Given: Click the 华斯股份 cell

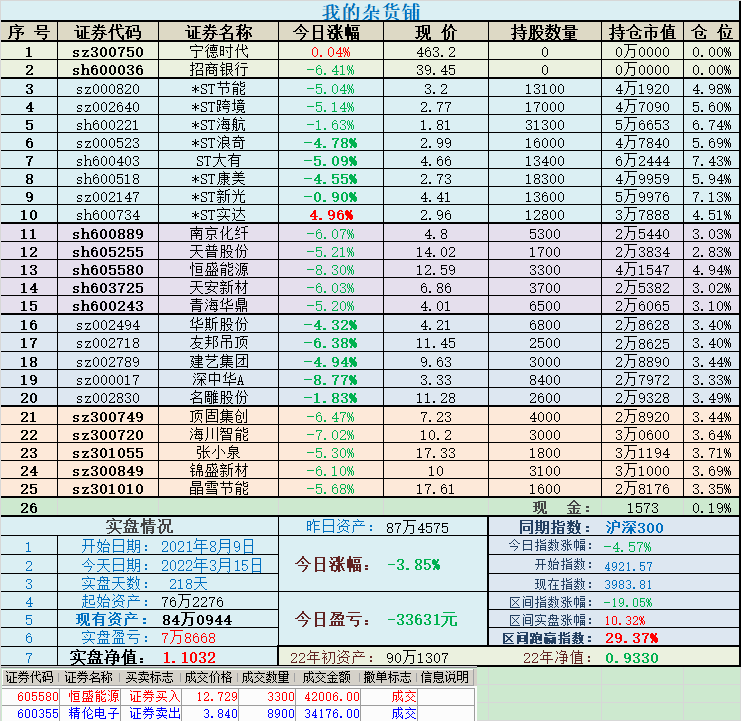Looking at the screenshot, I should [218, 325].
